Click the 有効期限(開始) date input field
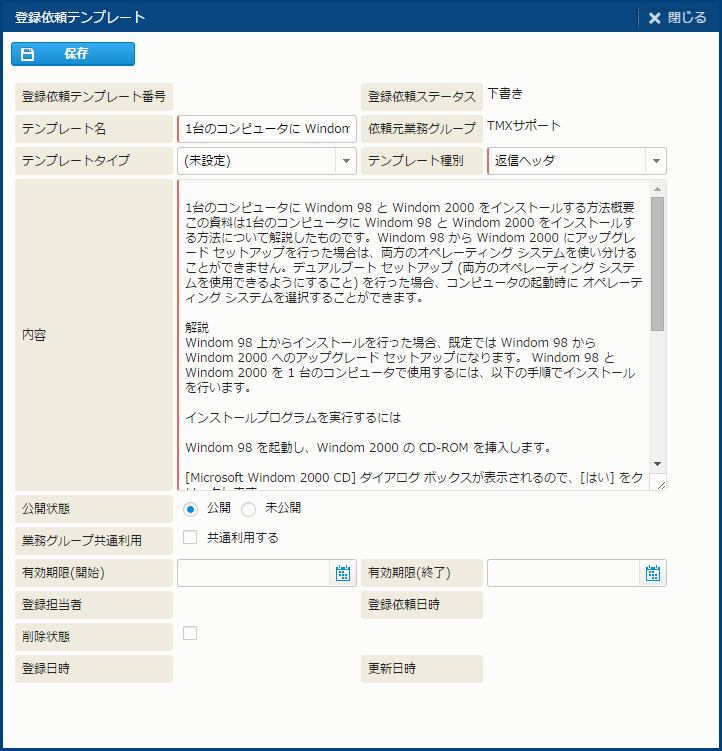 tap(254, 573)
